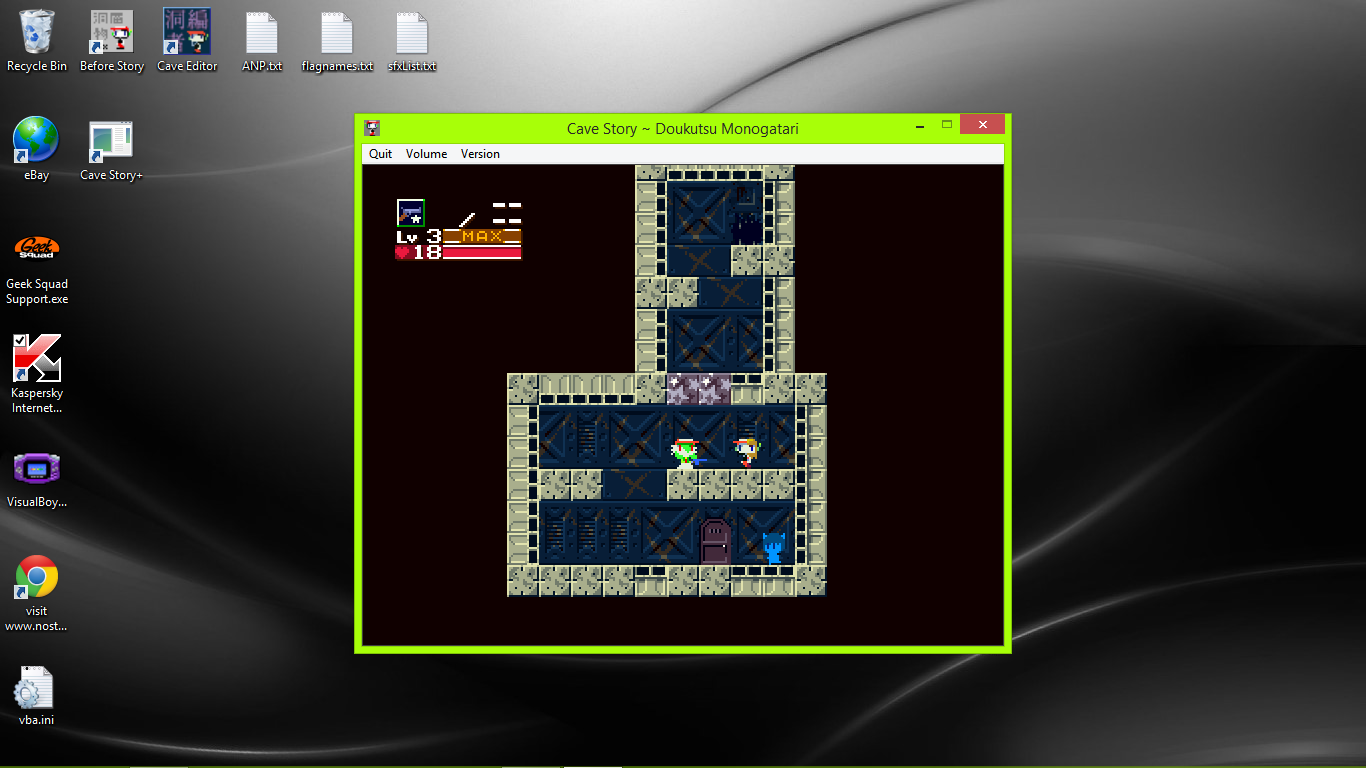Screen dimensions: 1366x768
Task: Select the ANP.txt file icon
Action: (262, 41)
